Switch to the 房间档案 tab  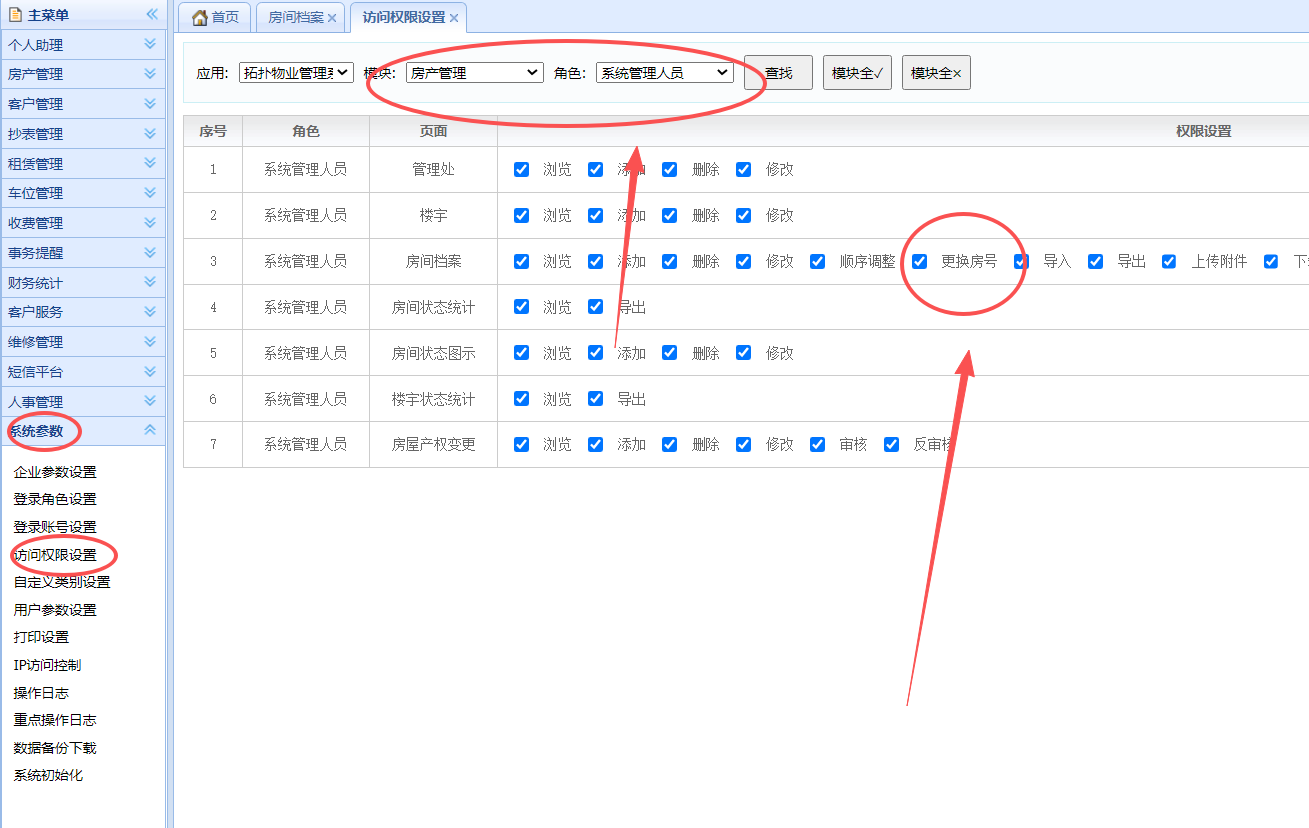pyautogui.click(x=301, y=18)
